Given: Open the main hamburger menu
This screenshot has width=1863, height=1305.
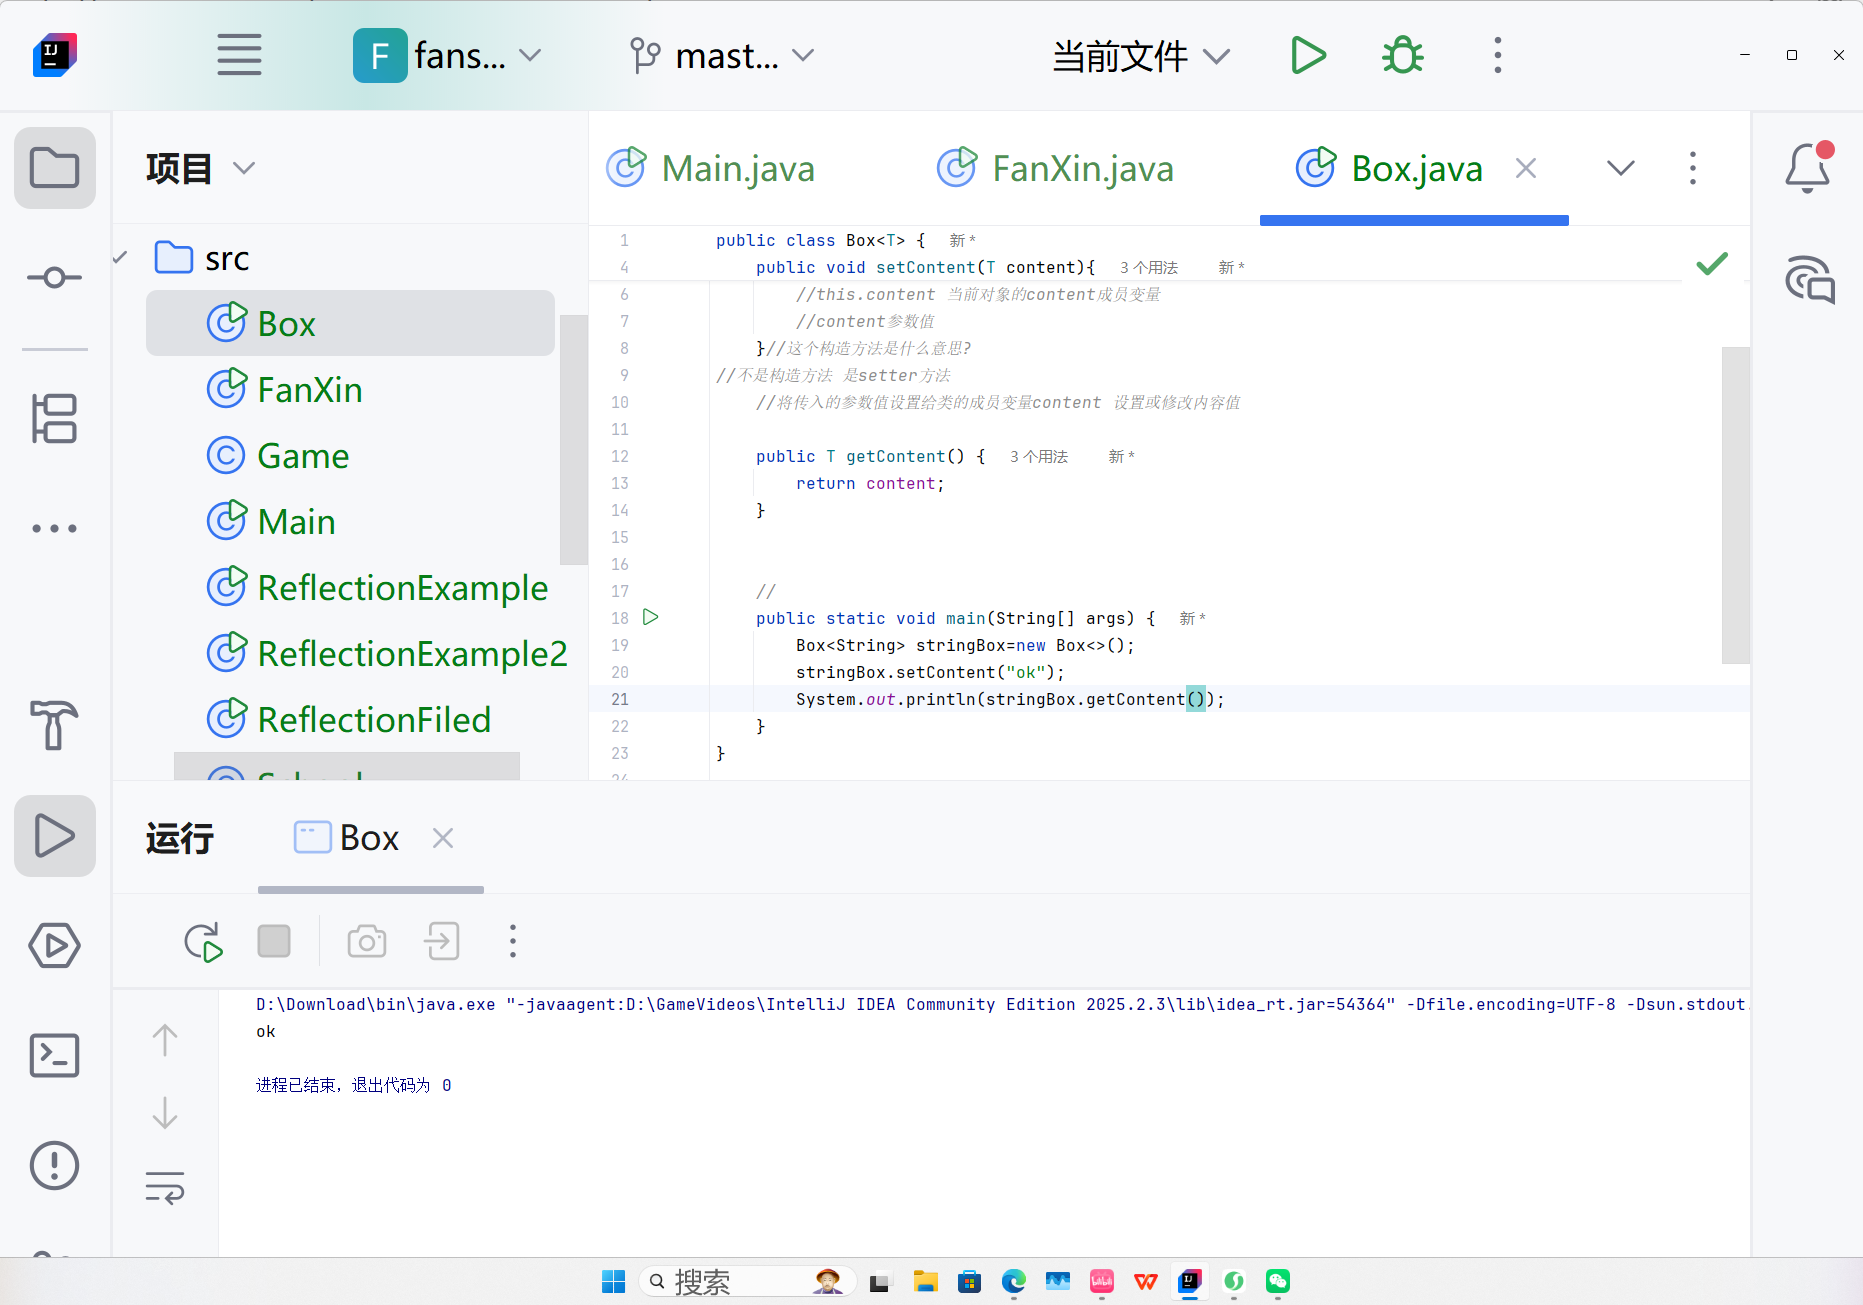Looking at the screenshot, I should pyautogui.click(x=239, y=55).
